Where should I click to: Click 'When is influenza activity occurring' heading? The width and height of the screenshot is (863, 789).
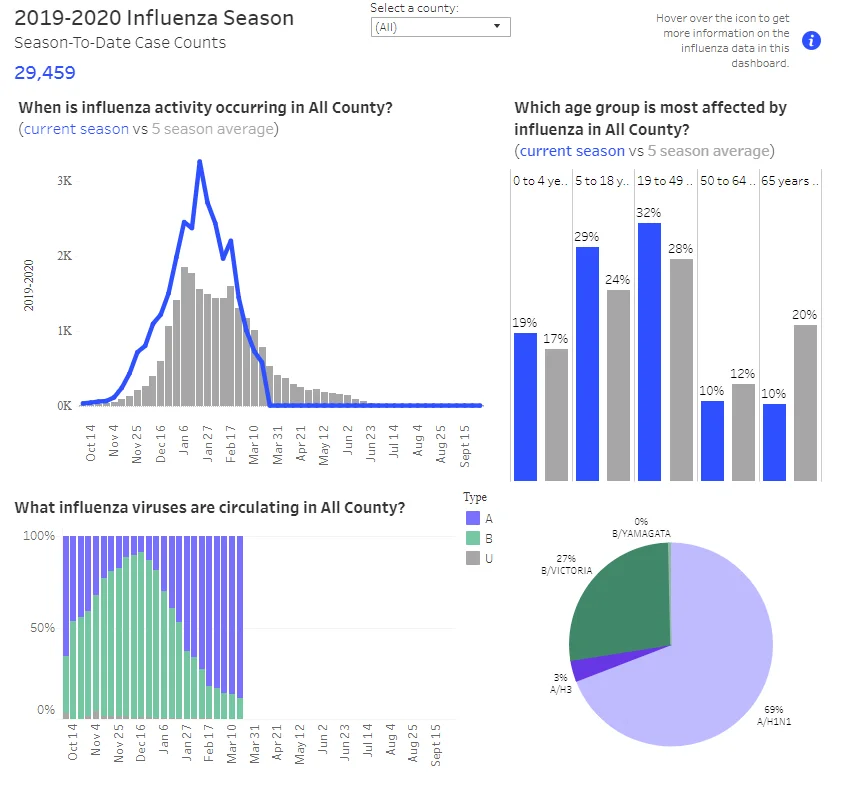(206, 107)
